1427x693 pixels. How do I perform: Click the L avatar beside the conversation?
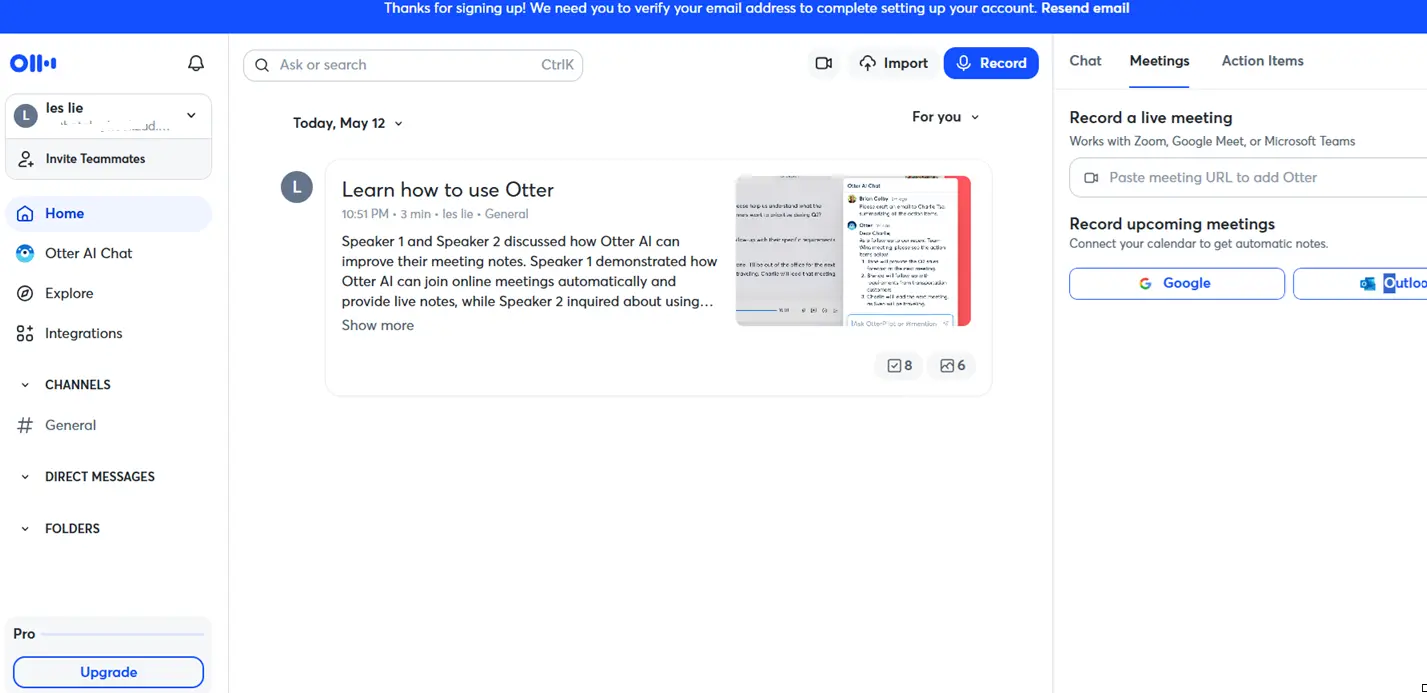[297, 187]
